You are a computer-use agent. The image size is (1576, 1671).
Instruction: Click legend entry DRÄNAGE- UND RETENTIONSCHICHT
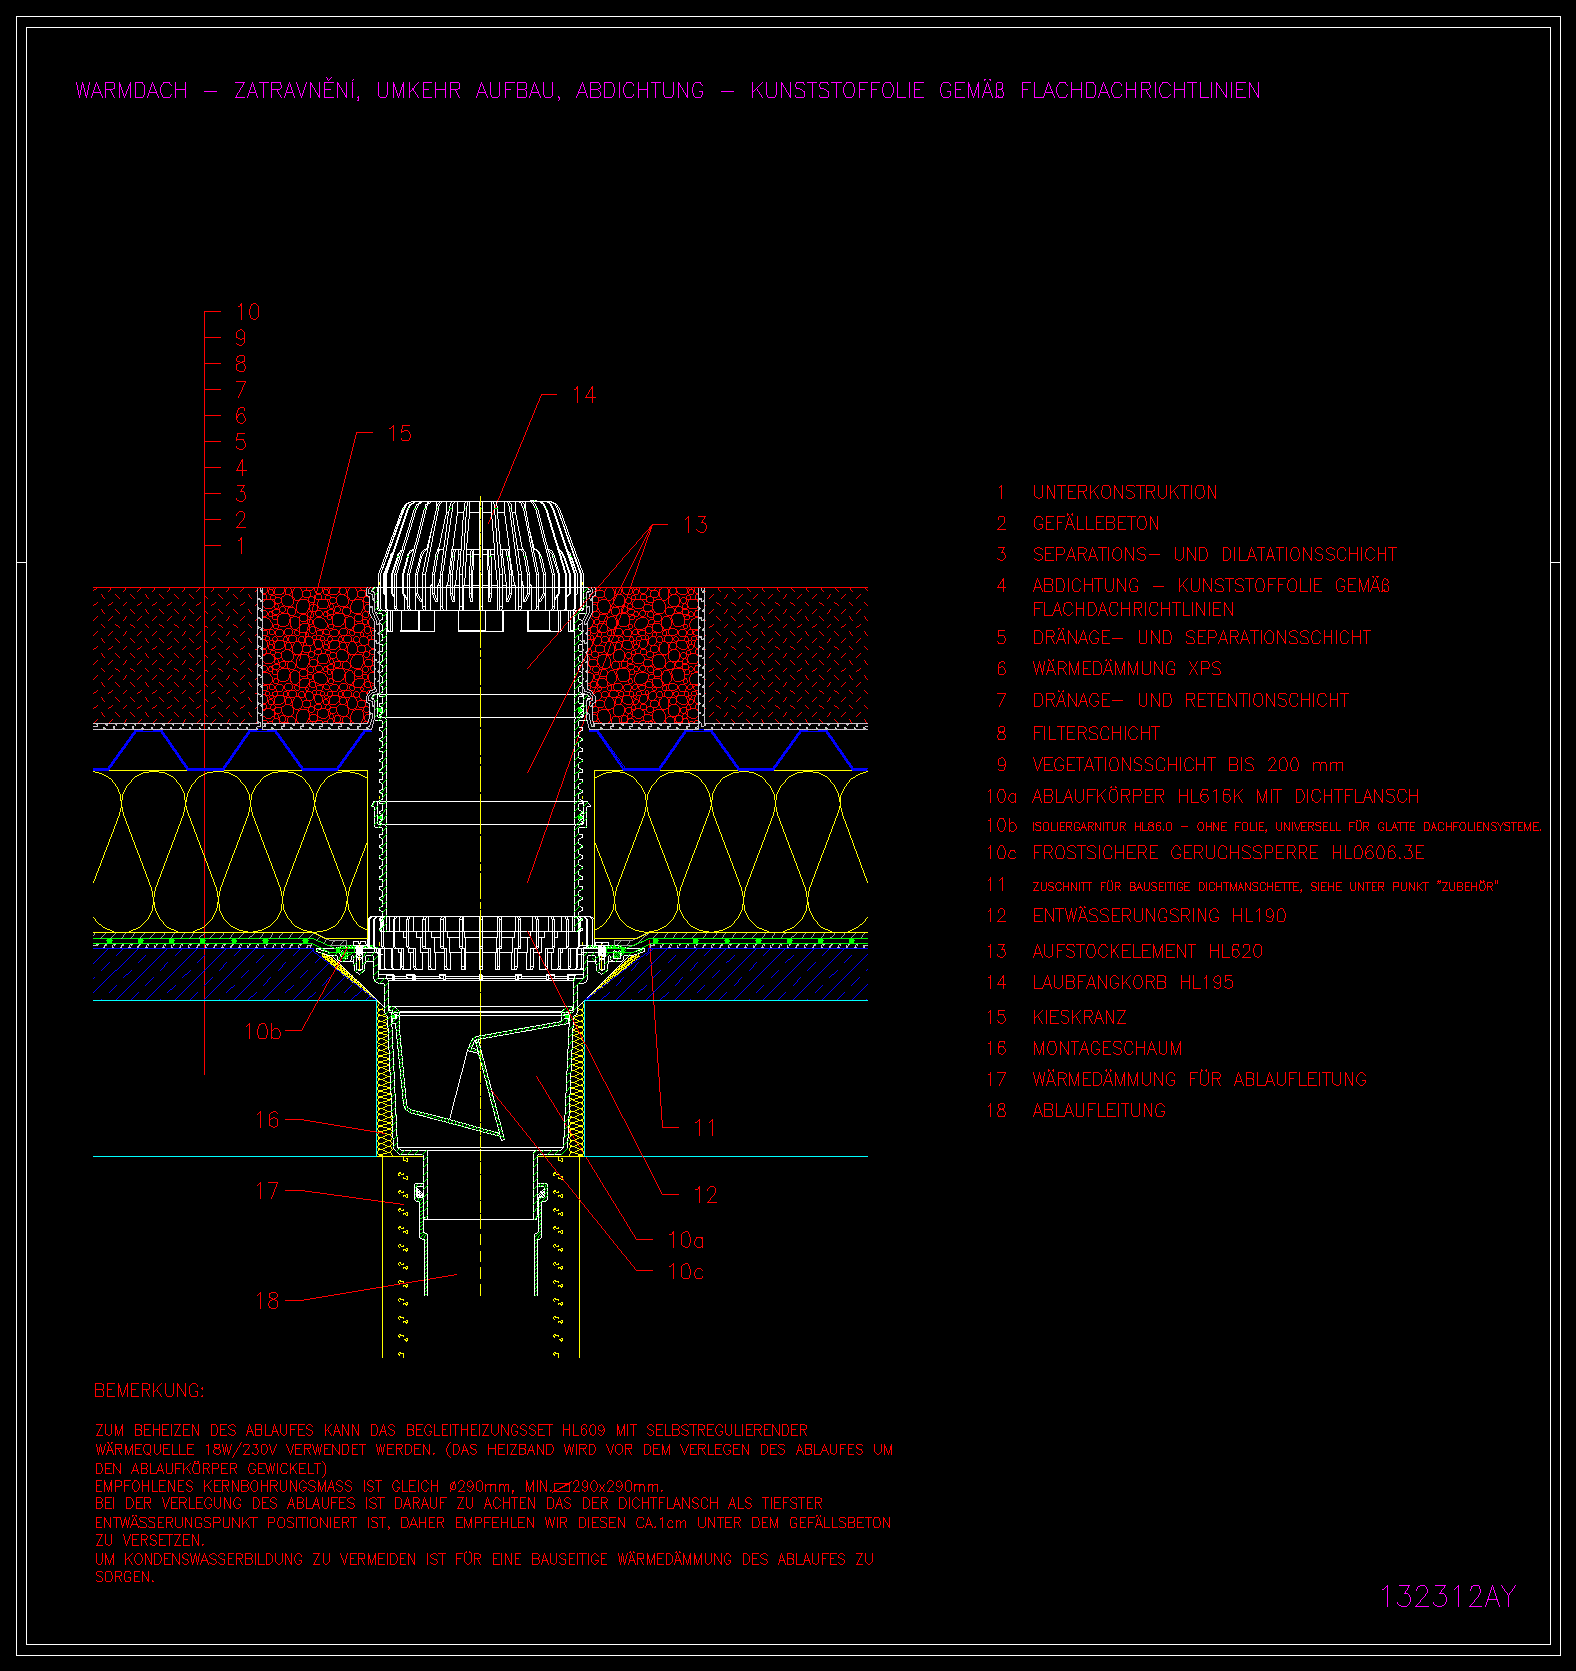[1190, 700]
